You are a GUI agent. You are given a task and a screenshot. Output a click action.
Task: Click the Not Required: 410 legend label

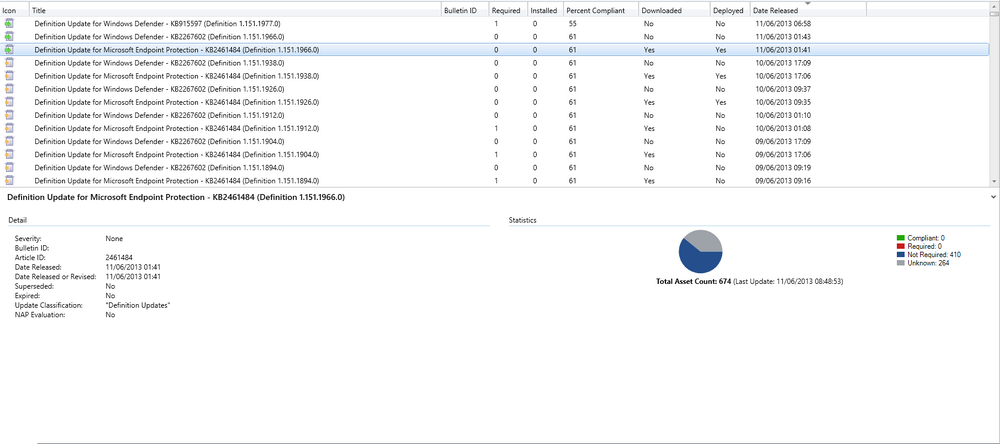(x=934, y=255)
